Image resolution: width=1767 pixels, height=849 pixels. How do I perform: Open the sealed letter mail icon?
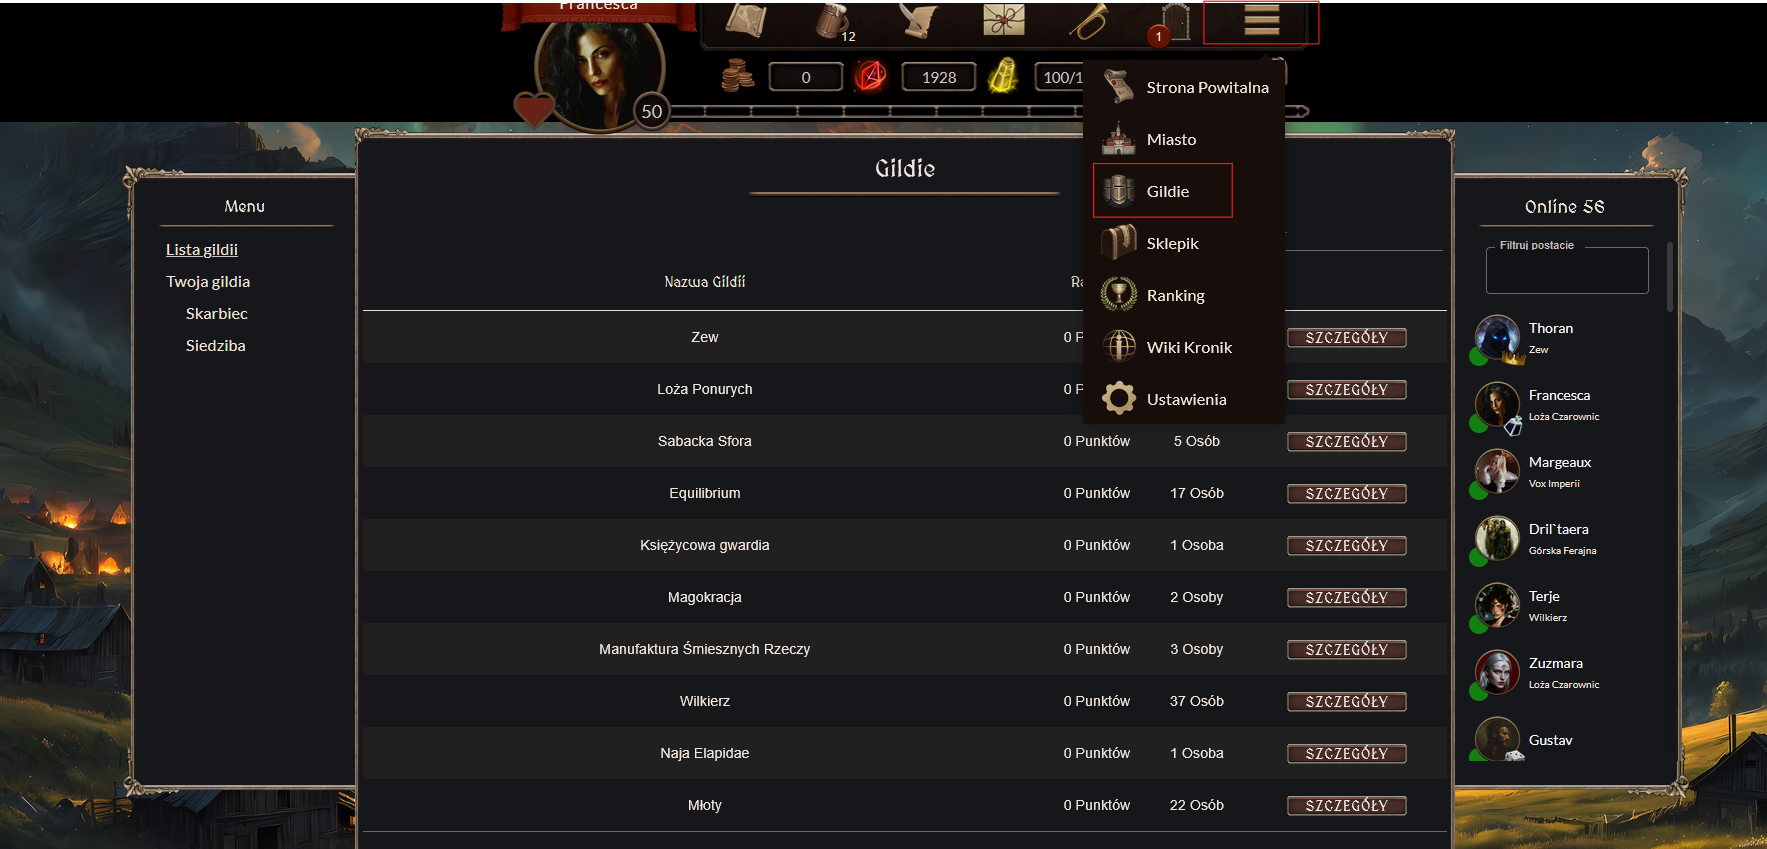(x=1003, y=20)
